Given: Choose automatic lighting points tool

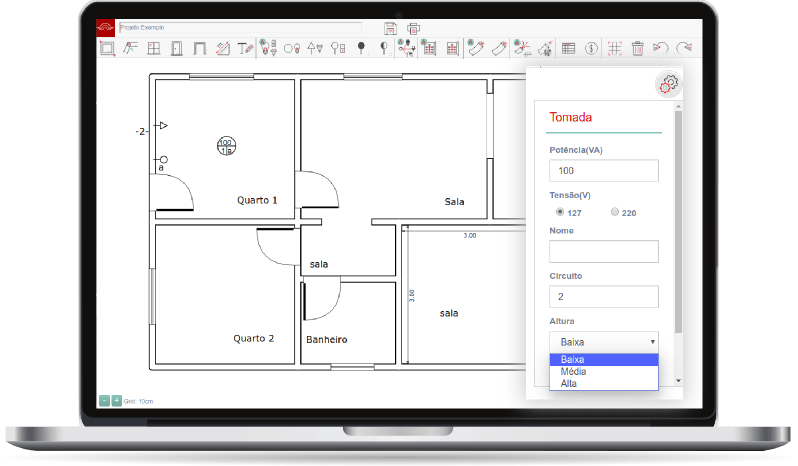Looking at the screenshot, I should pyautogui.click(x=268, y=48).
